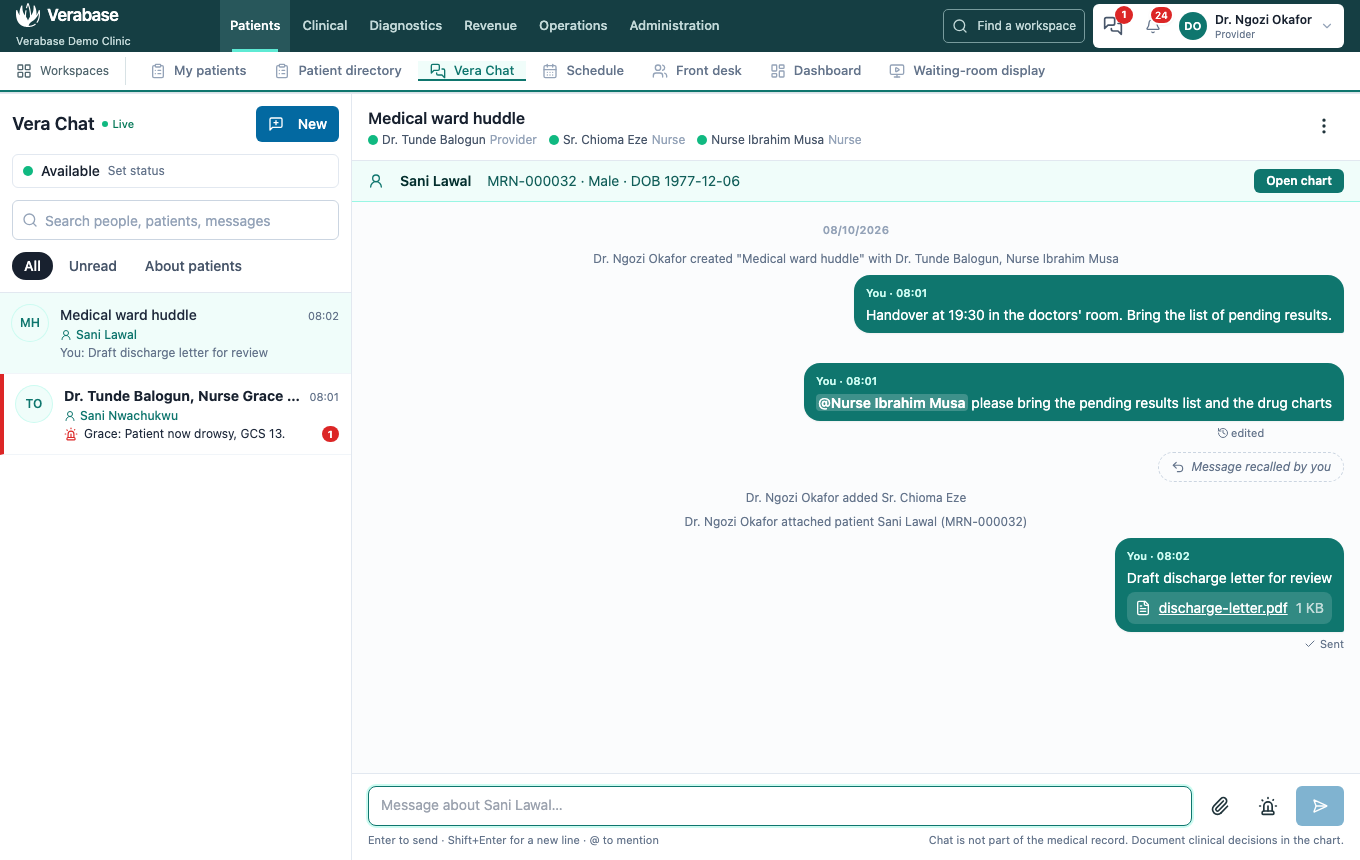Select the All filter pill
The image size is (1360, 860).
(x=32, y=266)
